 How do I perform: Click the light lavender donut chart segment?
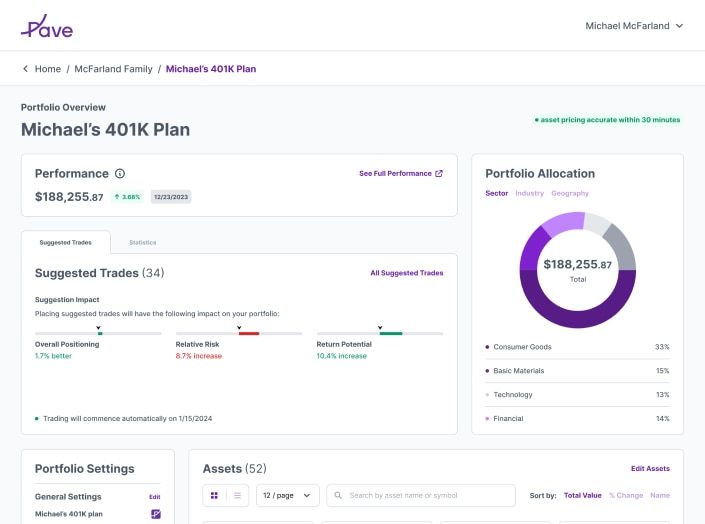point(563,223)
